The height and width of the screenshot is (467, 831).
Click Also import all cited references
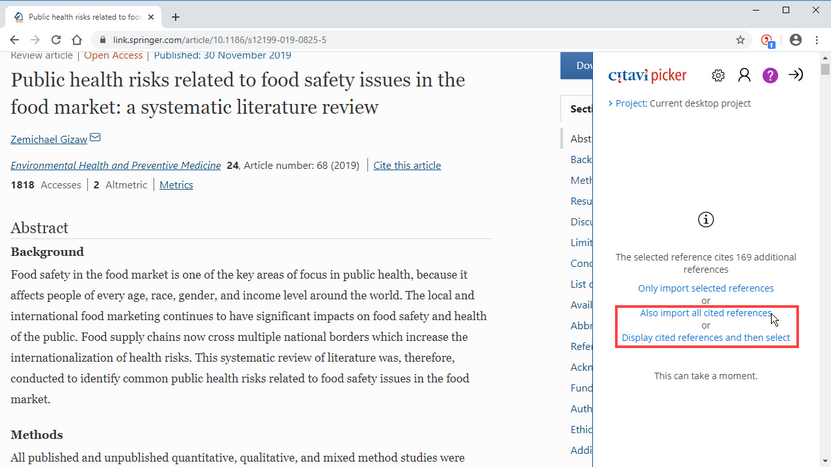(x=705, y=313)
